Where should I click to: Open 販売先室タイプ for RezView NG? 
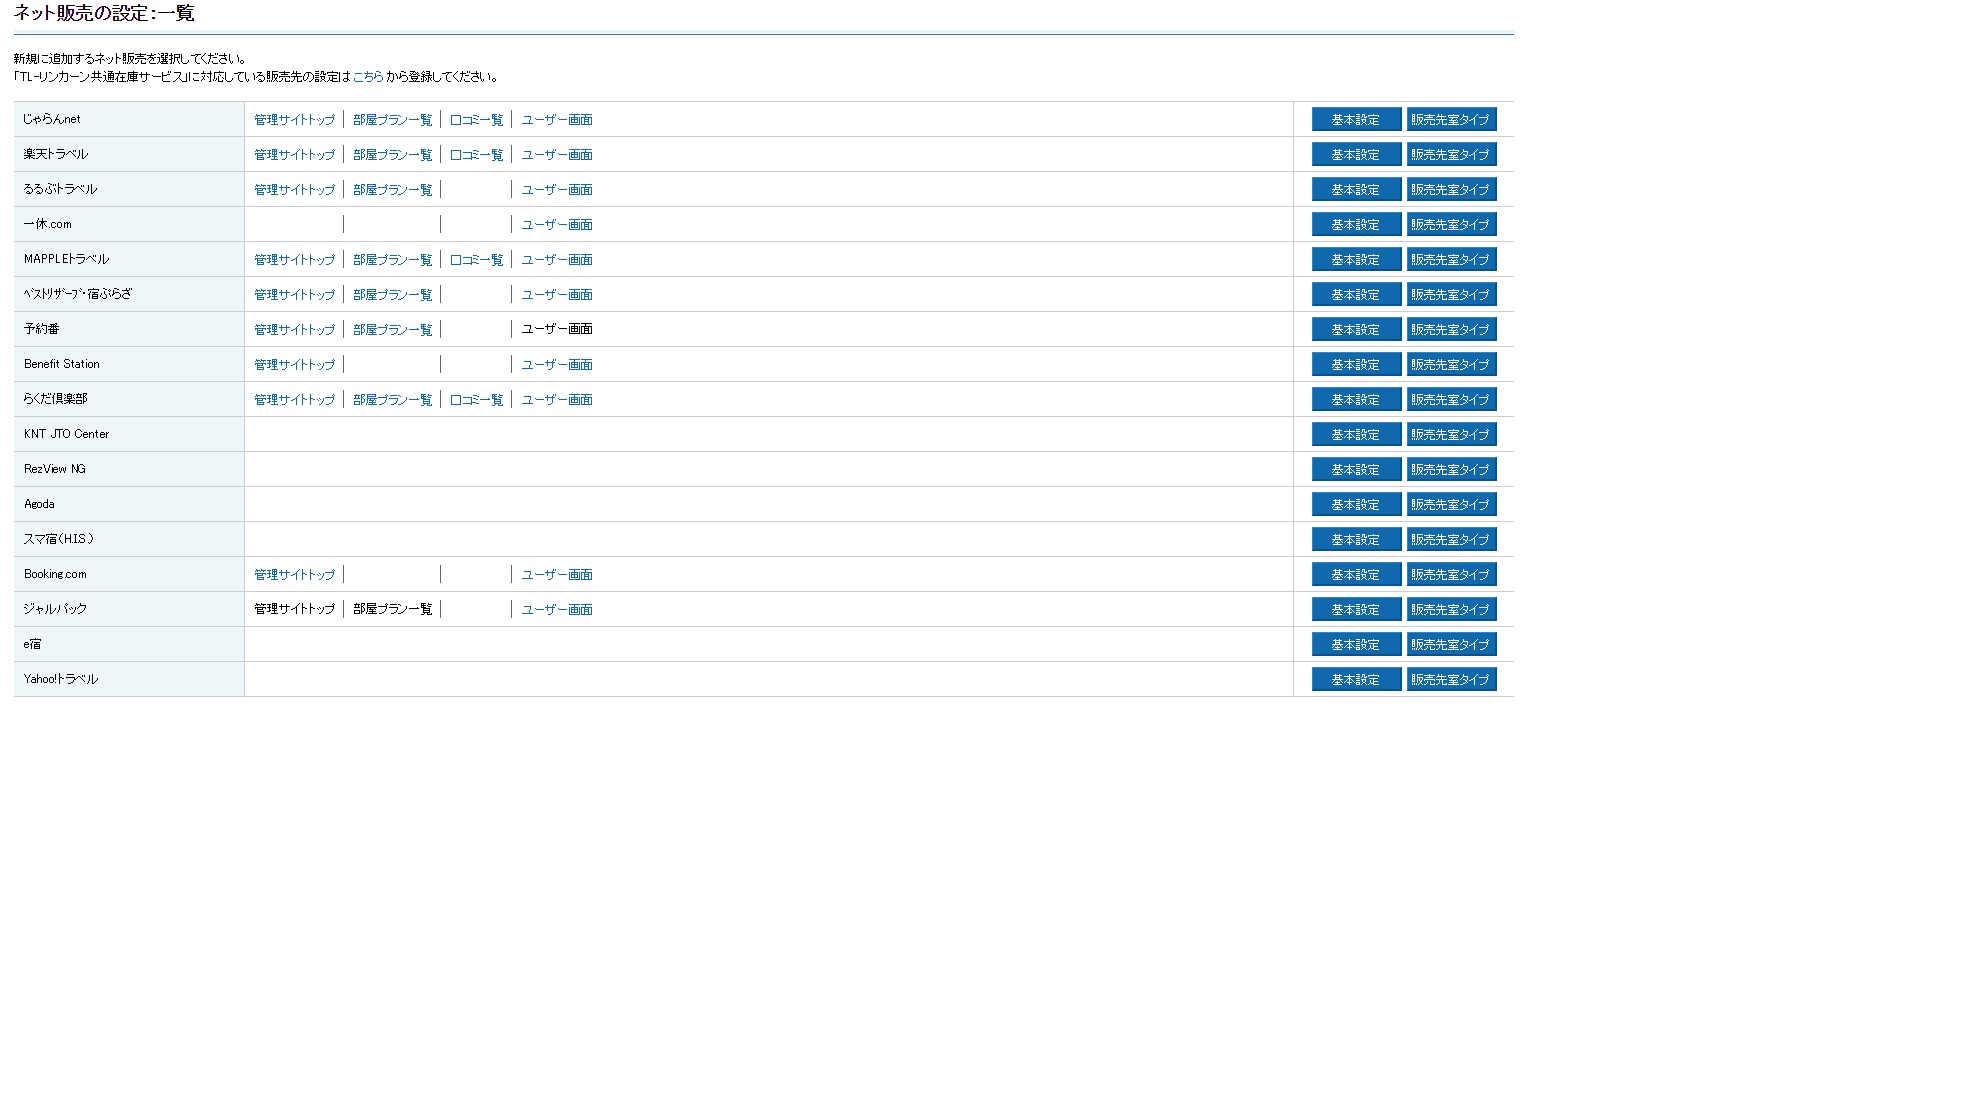1450,469
